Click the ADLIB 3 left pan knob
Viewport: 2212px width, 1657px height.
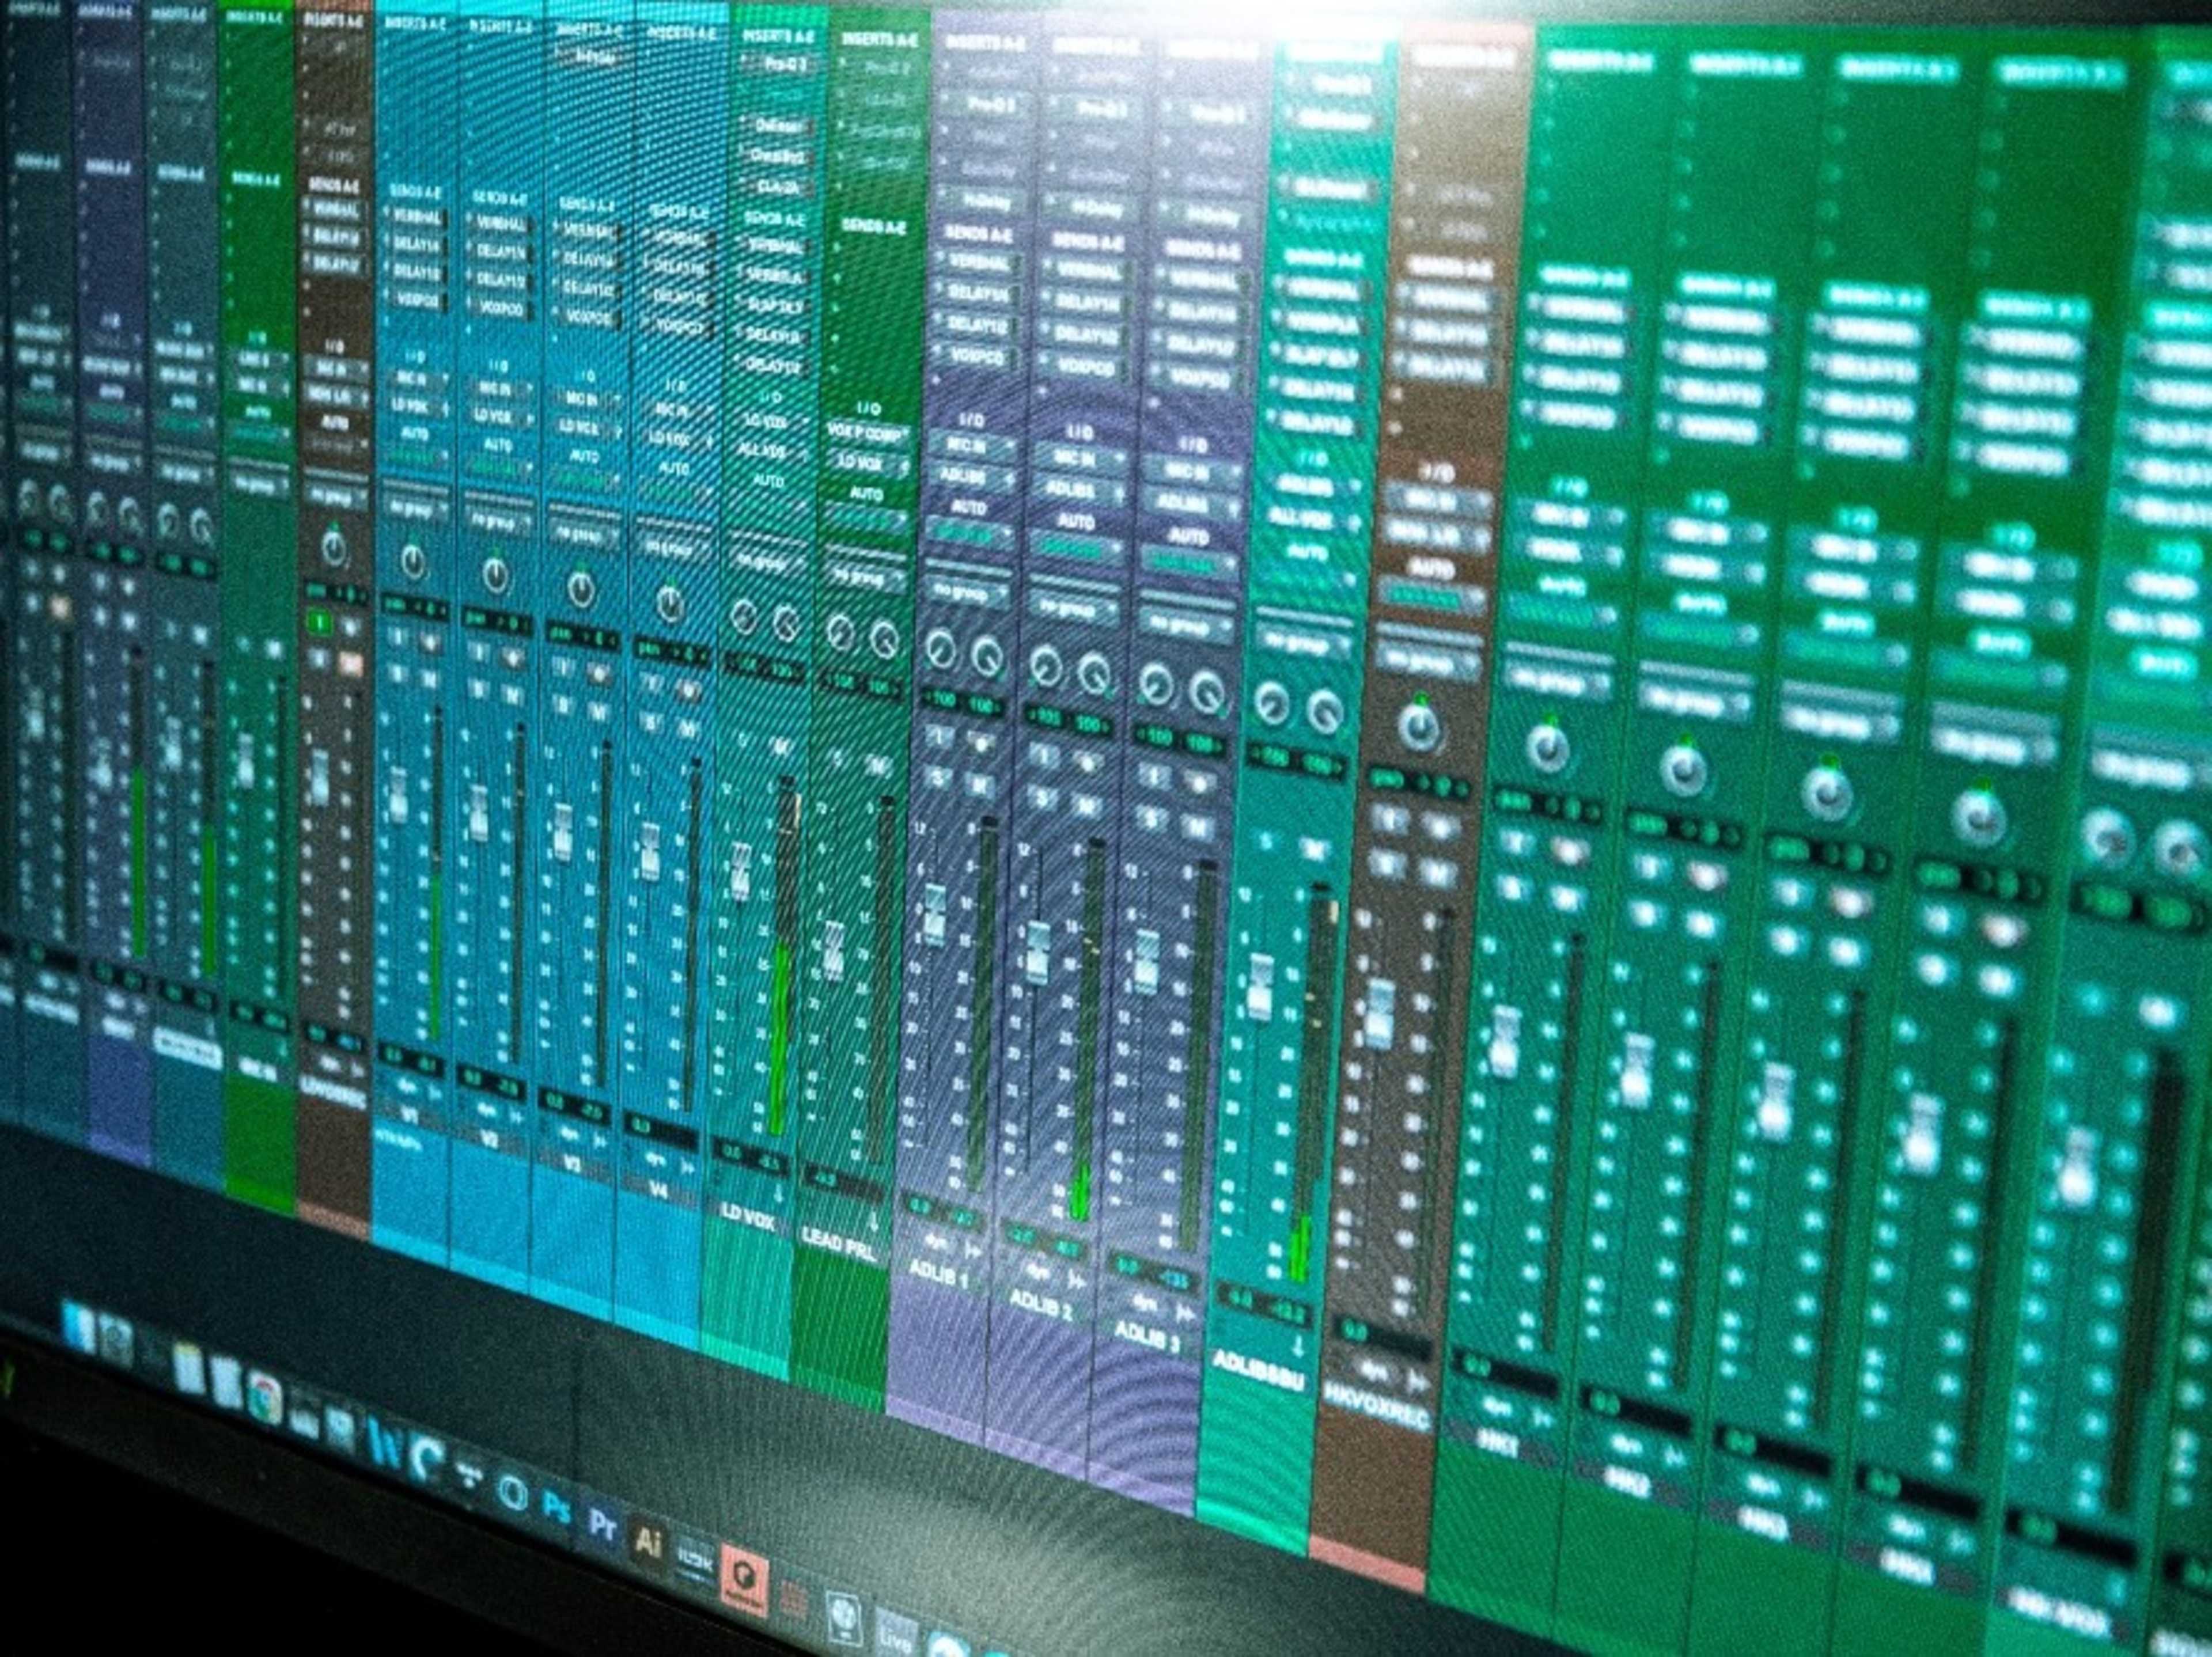coord(1157,683)
